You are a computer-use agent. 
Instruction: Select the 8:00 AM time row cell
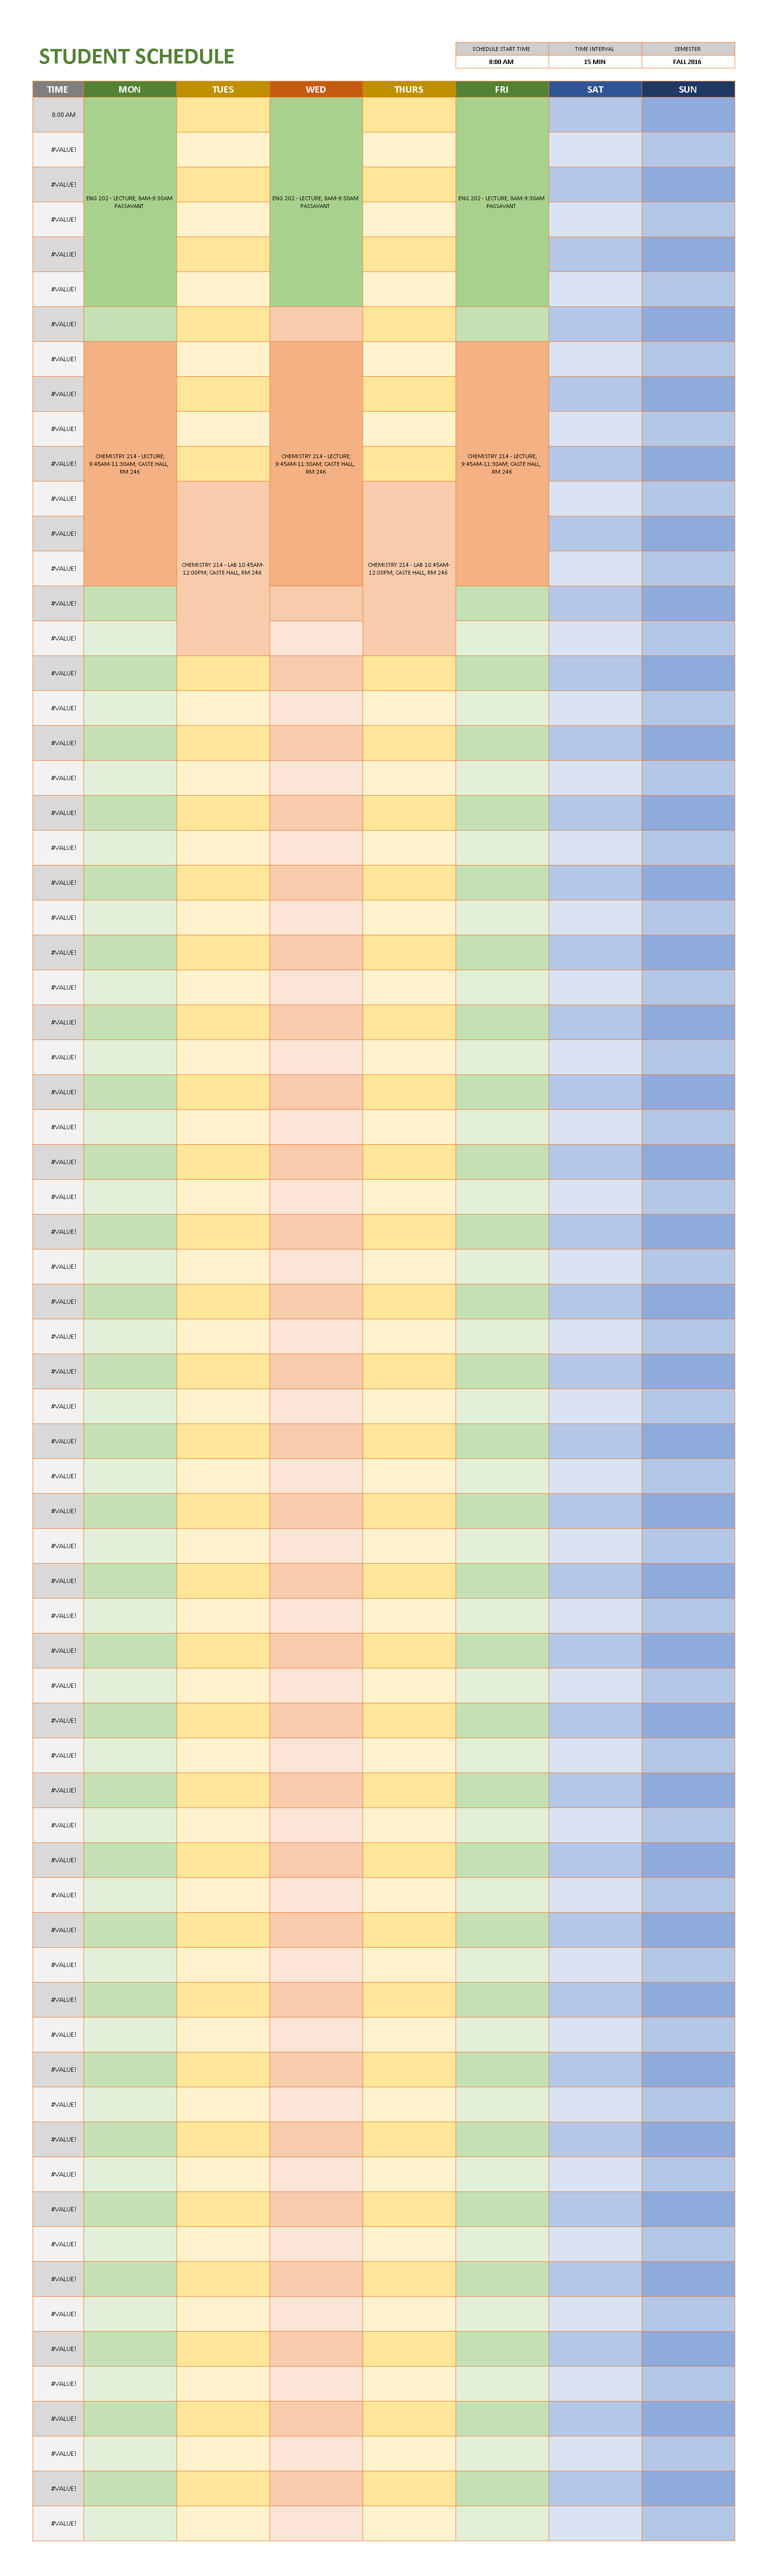click(58, 115)
